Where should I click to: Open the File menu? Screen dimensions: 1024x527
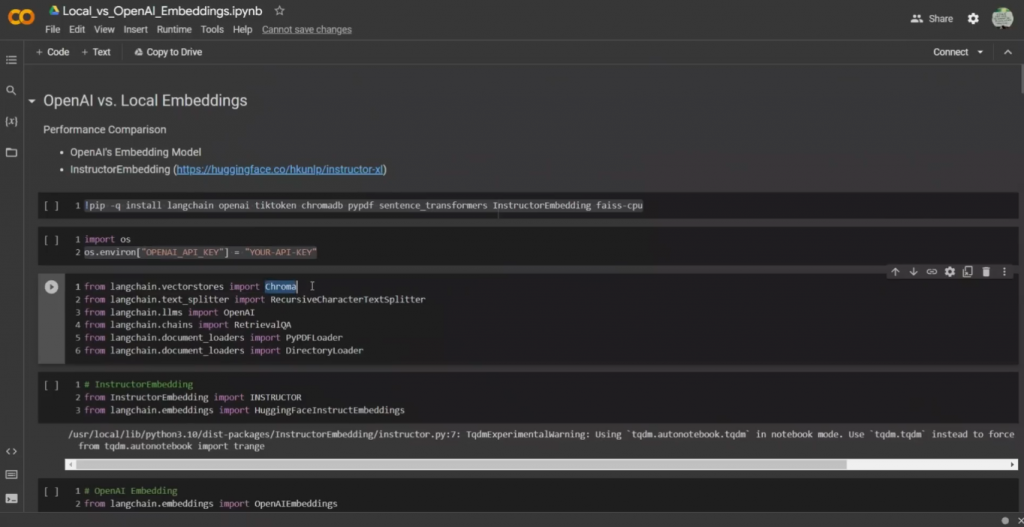click(52, 29)
